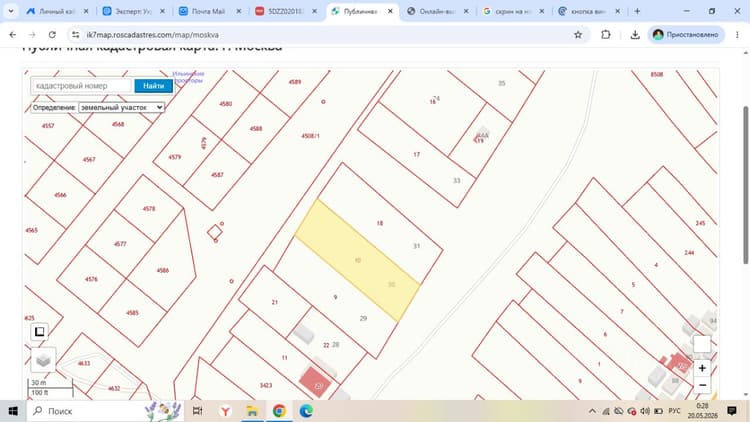Click parcel 4587 label
The height and width of the screenshot is (422, 750).
click(217, 175)
